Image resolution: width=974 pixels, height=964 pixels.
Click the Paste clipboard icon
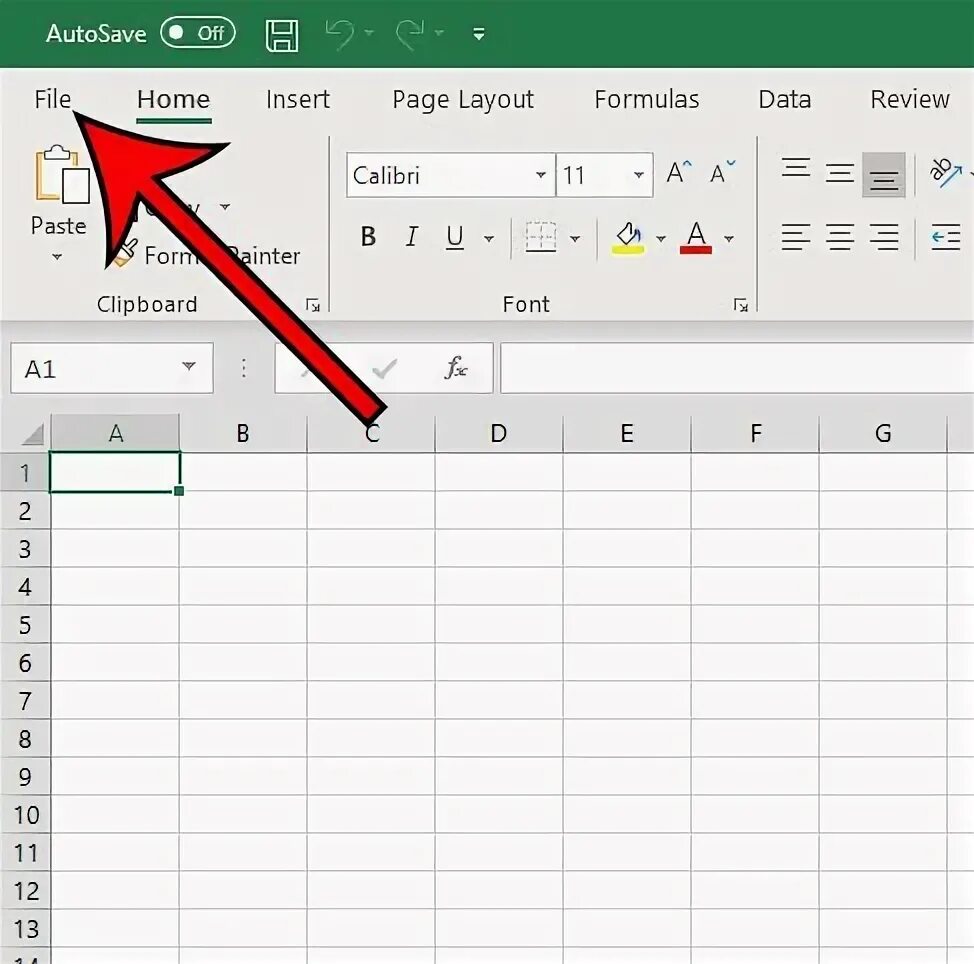click(x=61, y=174)
